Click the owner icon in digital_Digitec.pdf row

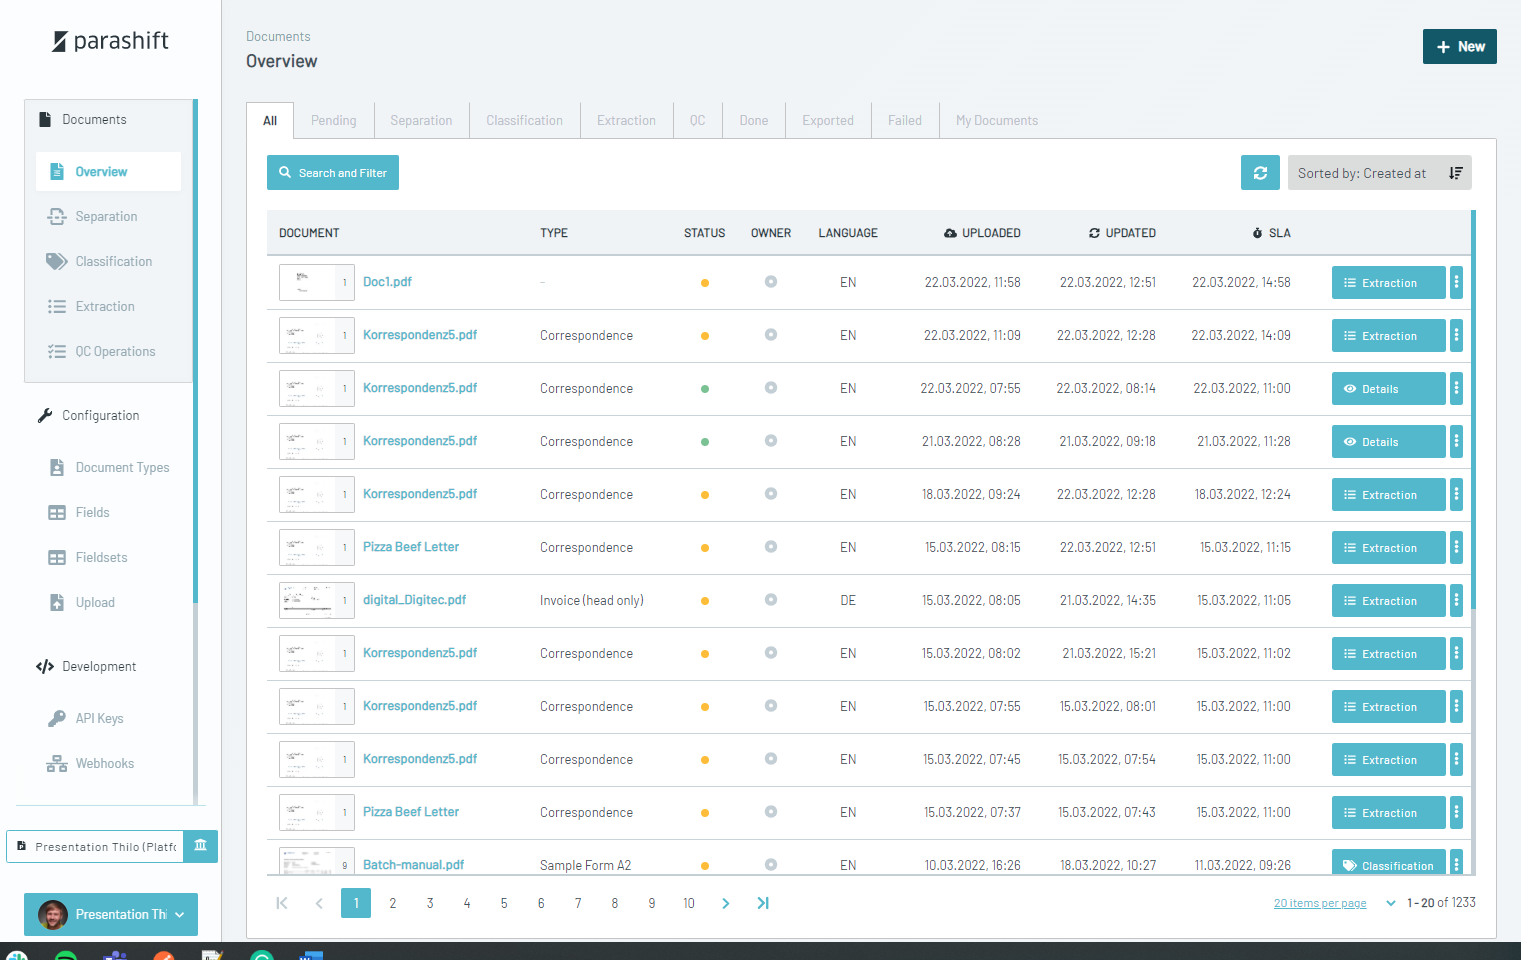771,600
